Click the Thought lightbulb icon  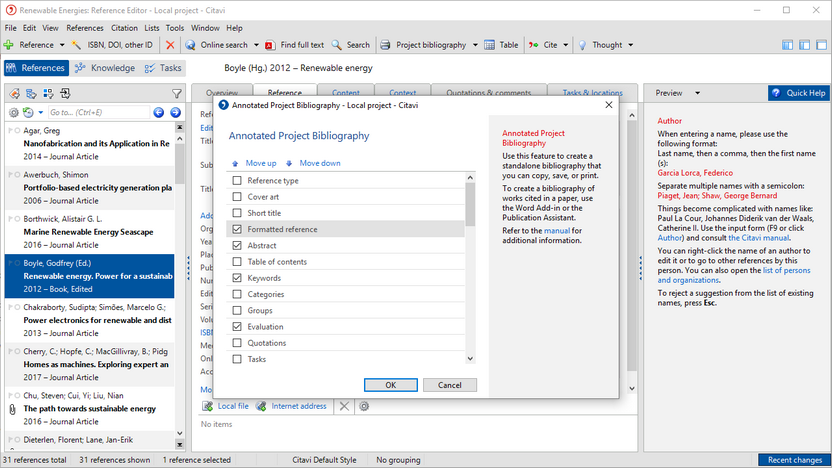coord(582,45)
